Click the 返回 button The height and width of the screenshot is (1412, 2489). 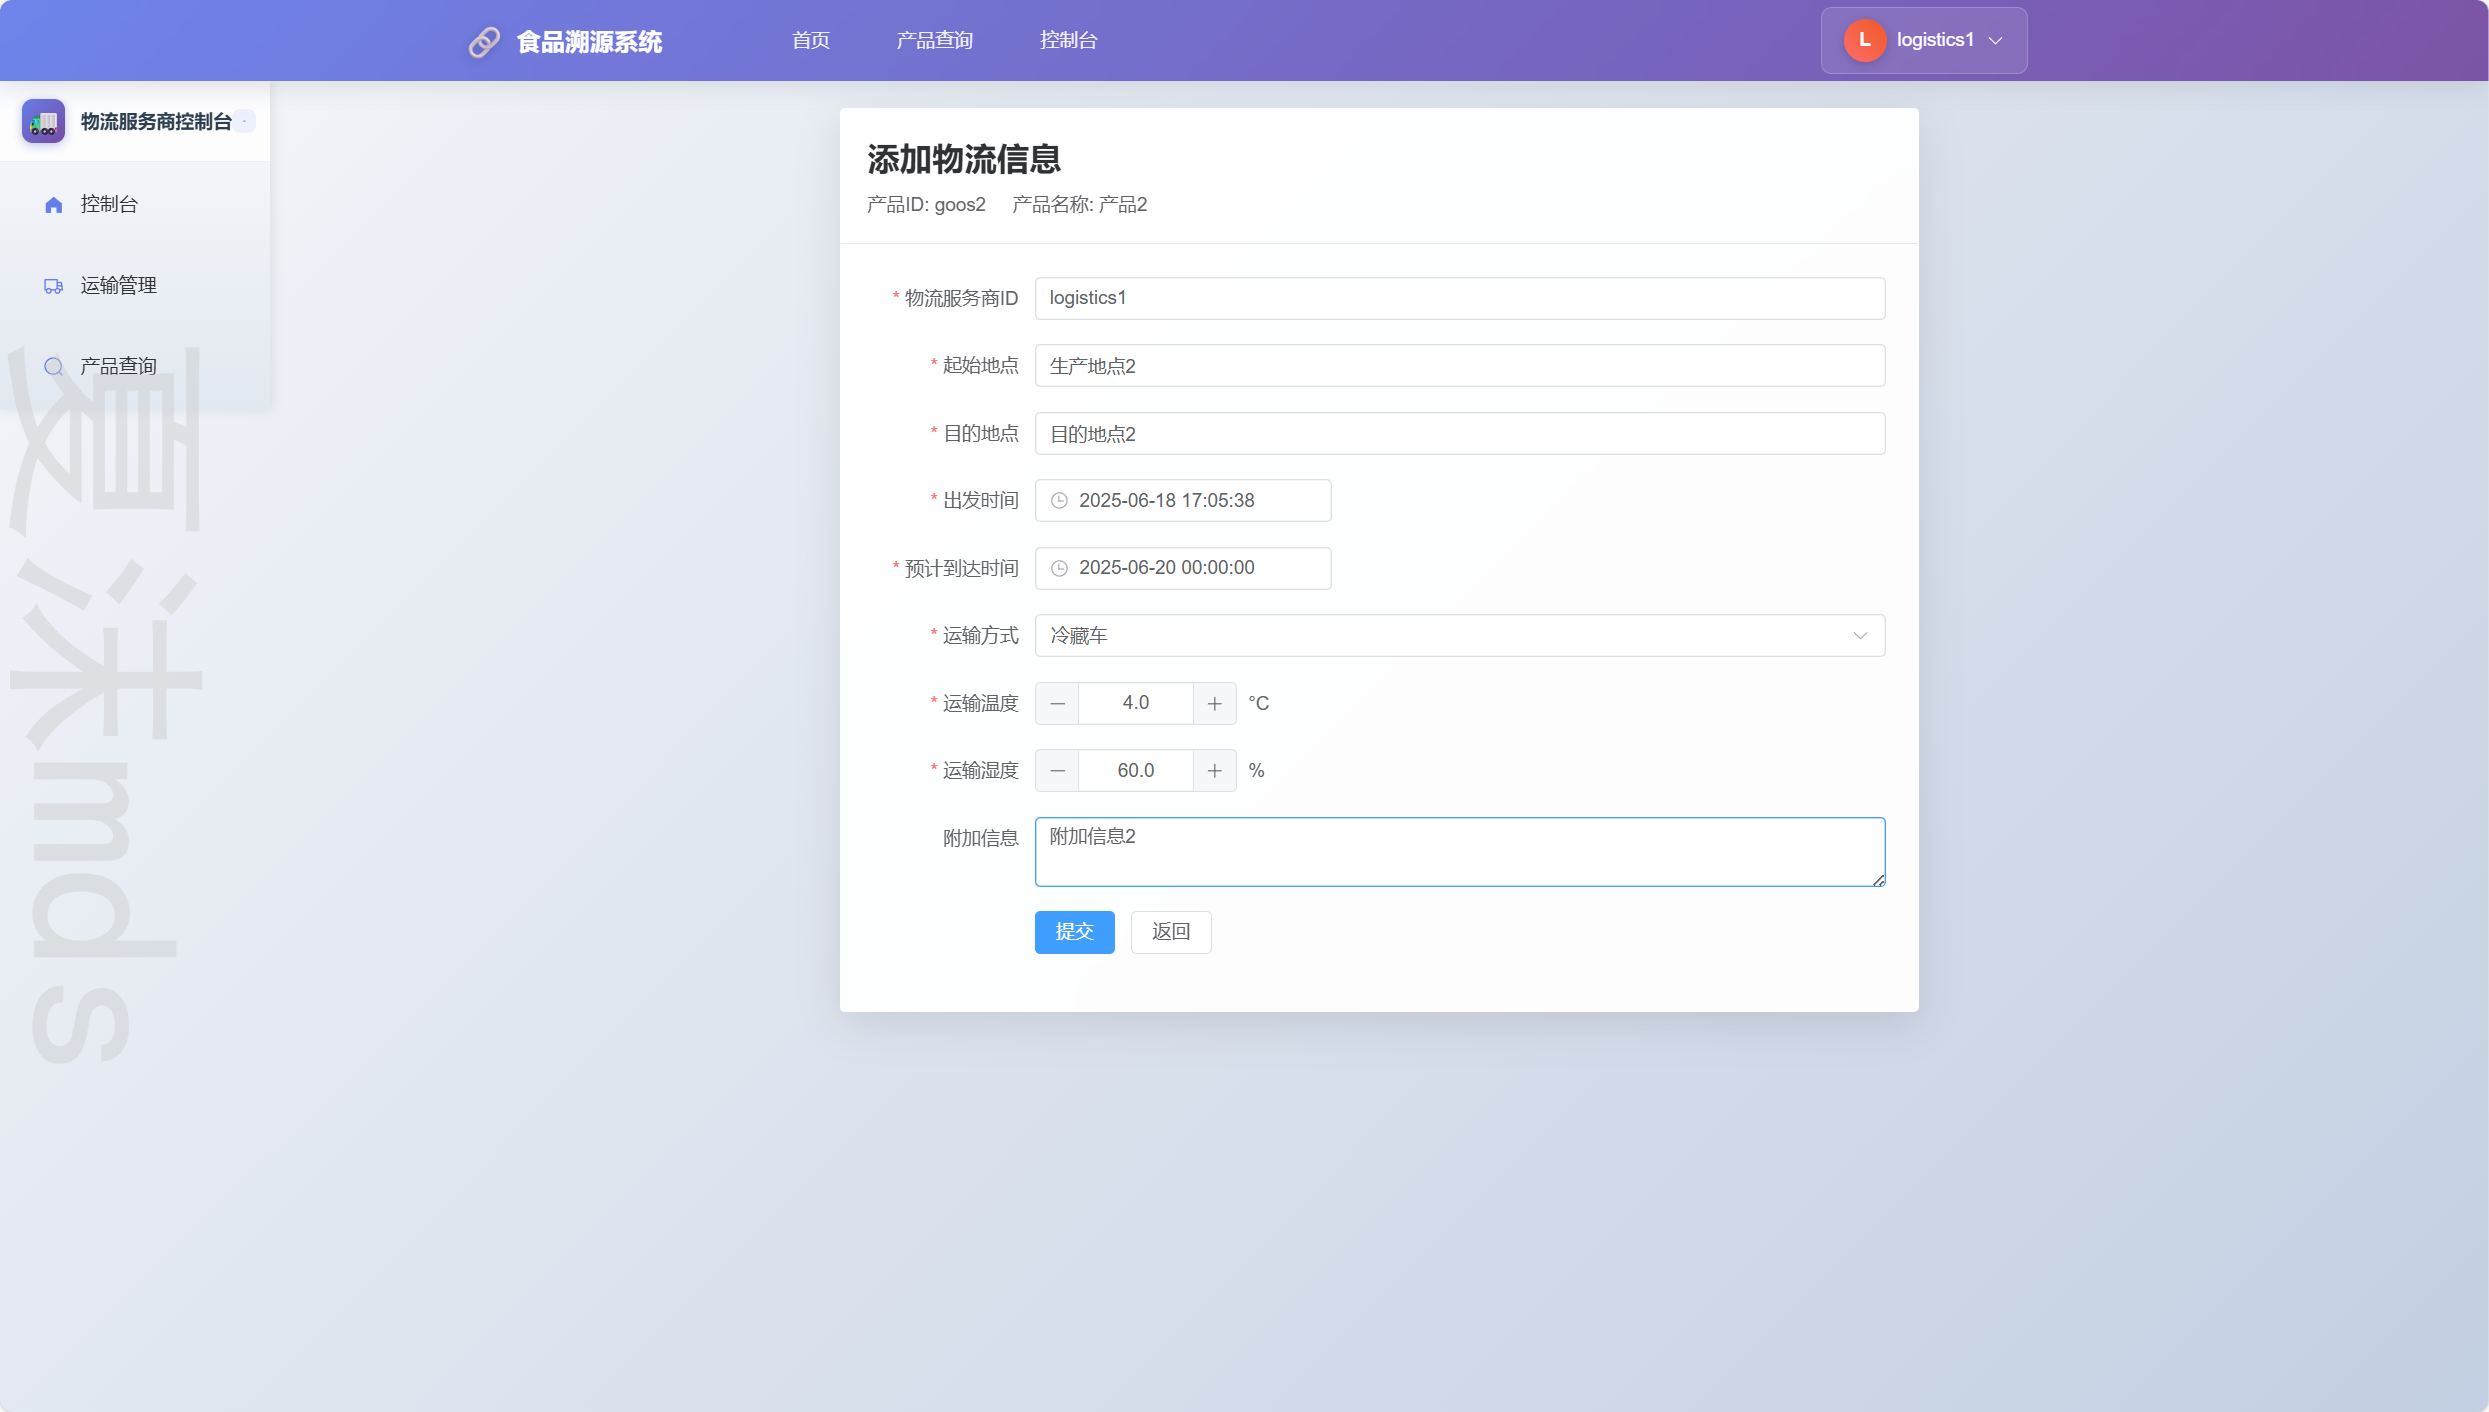pos(1170,932)
